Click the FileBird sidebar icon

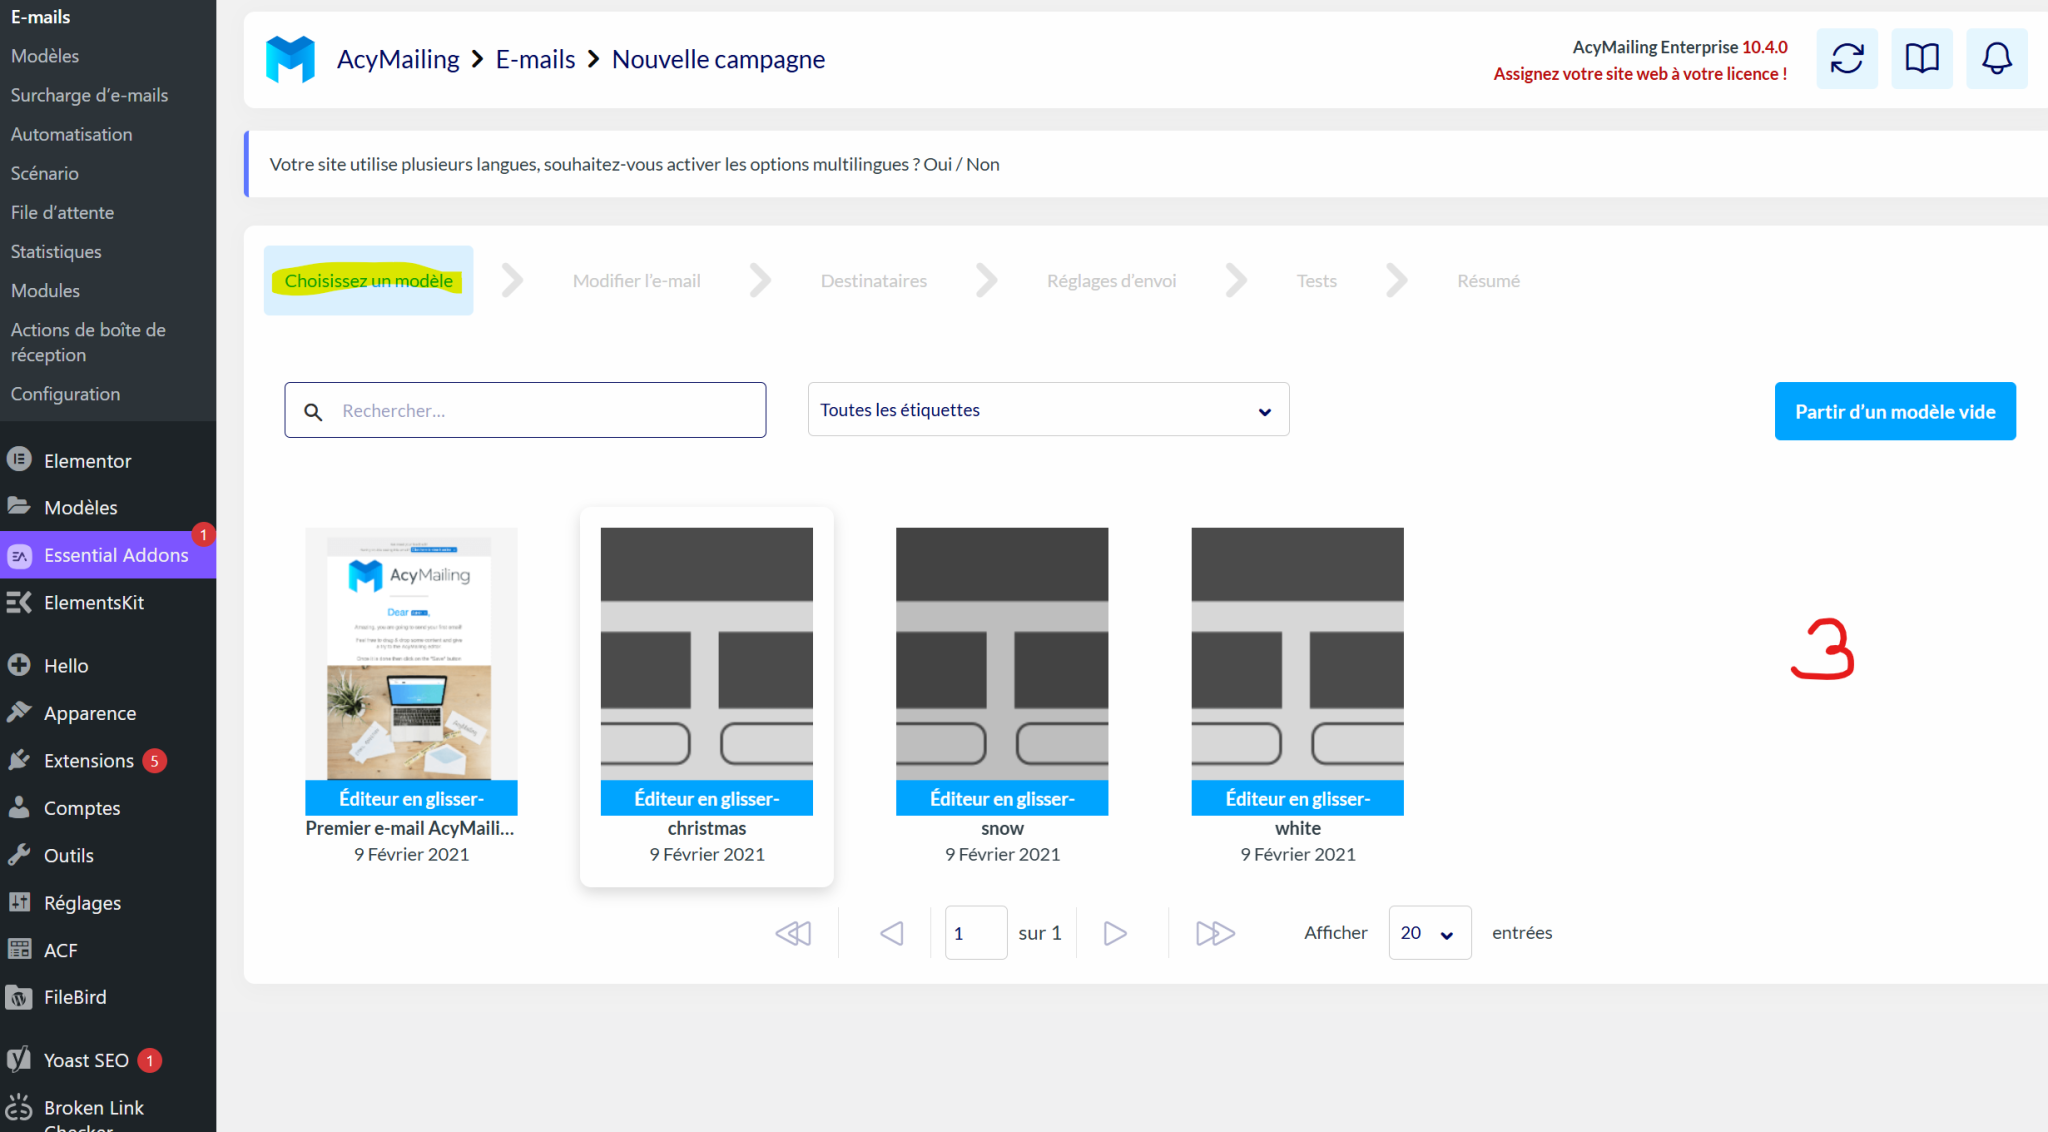tap(19, 997)
